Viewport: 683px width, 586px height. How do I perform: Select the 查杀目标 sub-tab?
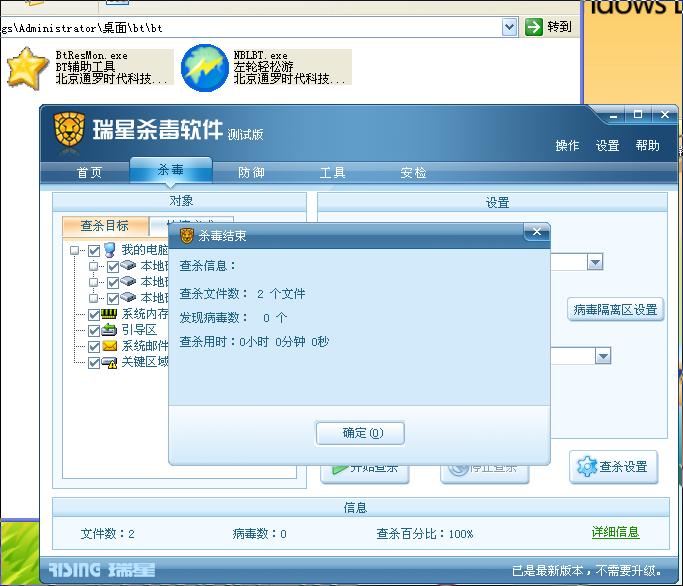[x=105, y=226]
